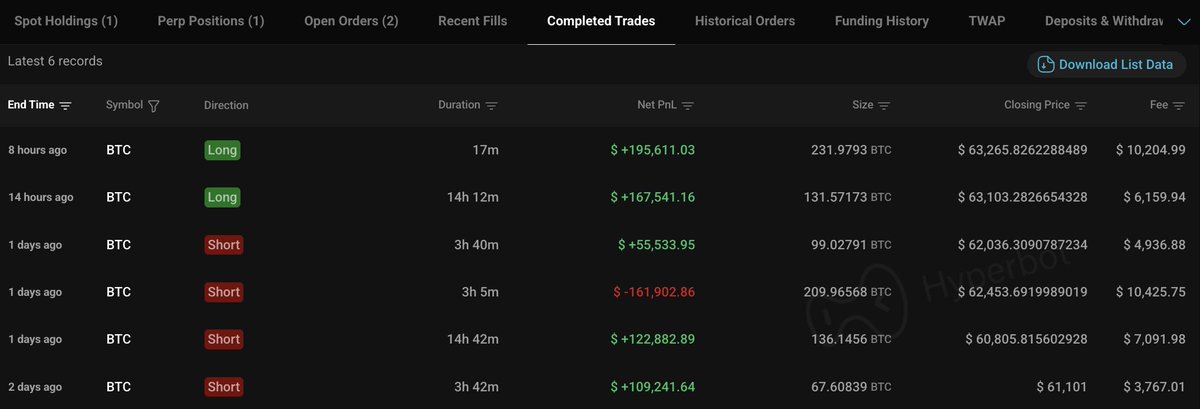Click the Short badge in the 14h 42m row
This screenshot has width=1200, height=409.
224,339
